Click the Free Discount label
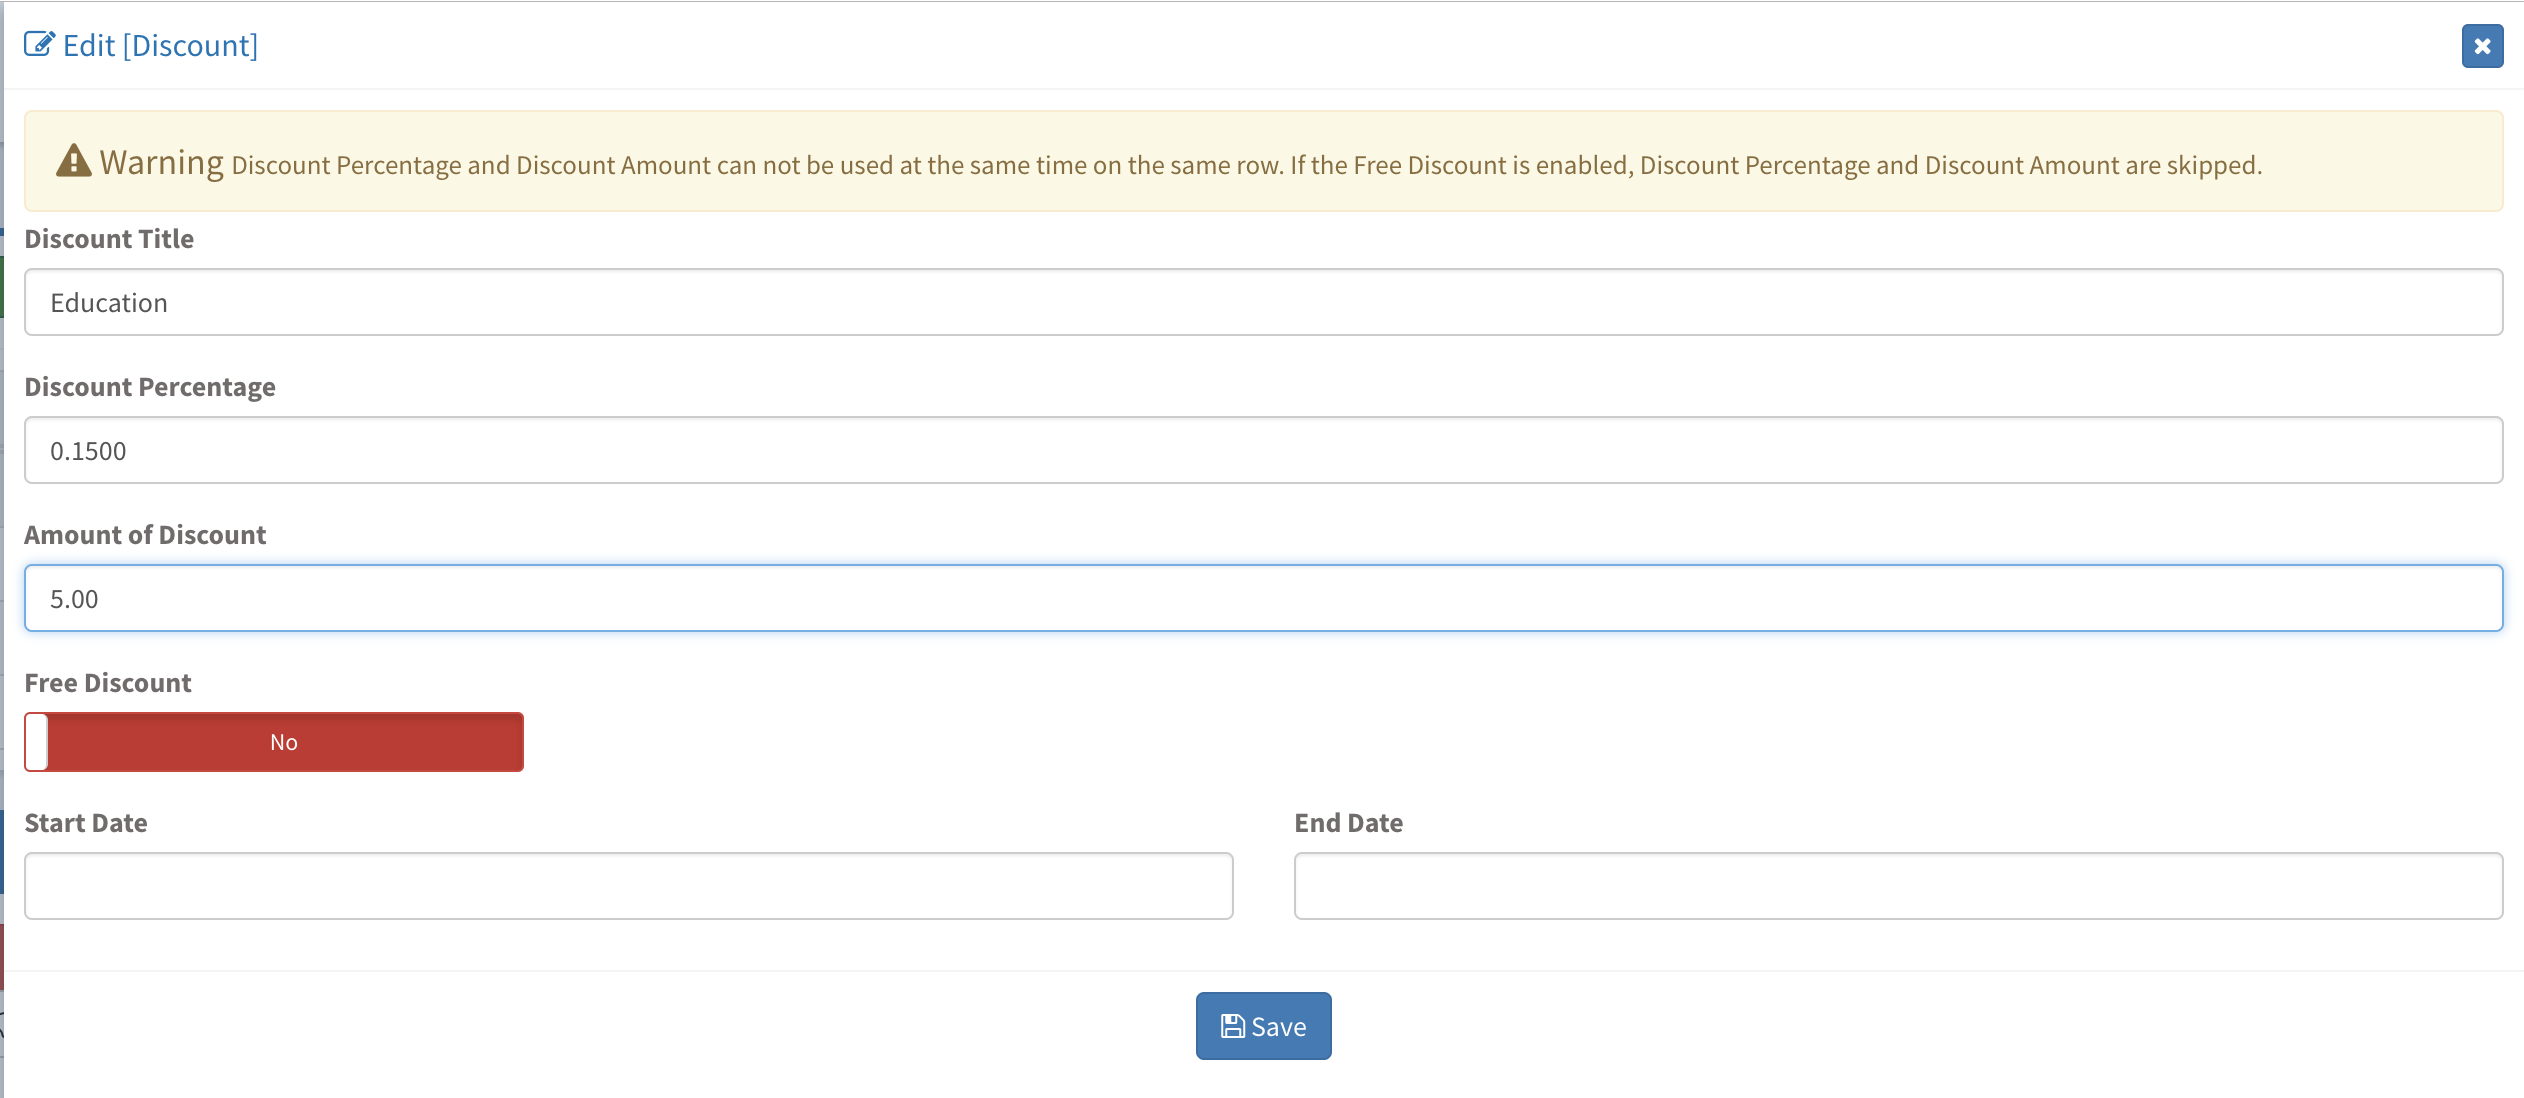The width and height of the screenshot is (2524, 1098). tap(108, 683)
